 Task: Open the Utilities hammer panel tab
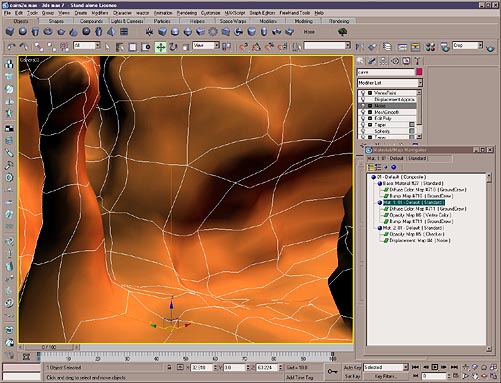point(417,61)
